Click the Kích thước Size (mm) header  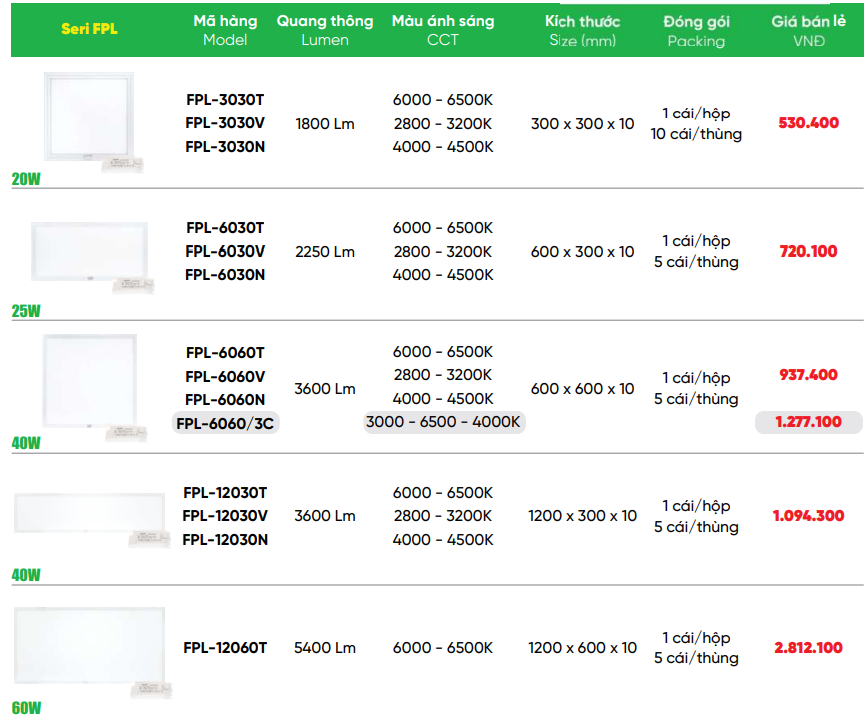[x=582, y=31]
